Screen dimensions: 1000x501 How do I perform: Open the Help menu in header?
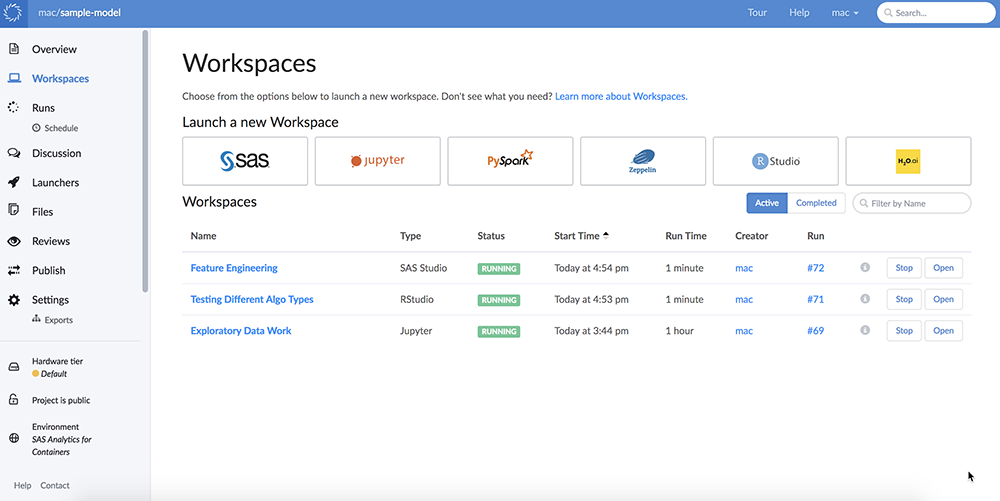(x=799, y=13)
